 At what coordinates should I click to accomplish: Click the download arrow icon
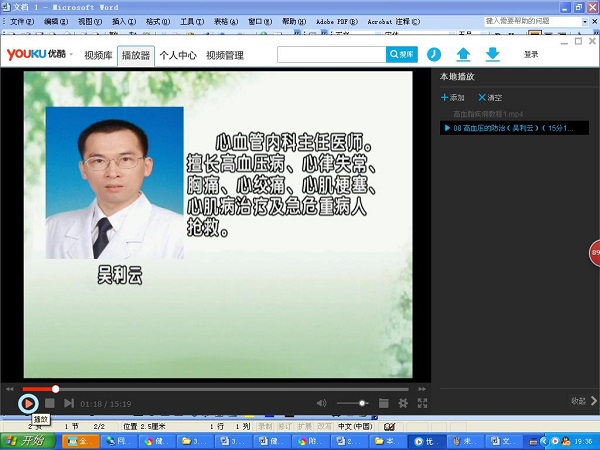(492, 54)
